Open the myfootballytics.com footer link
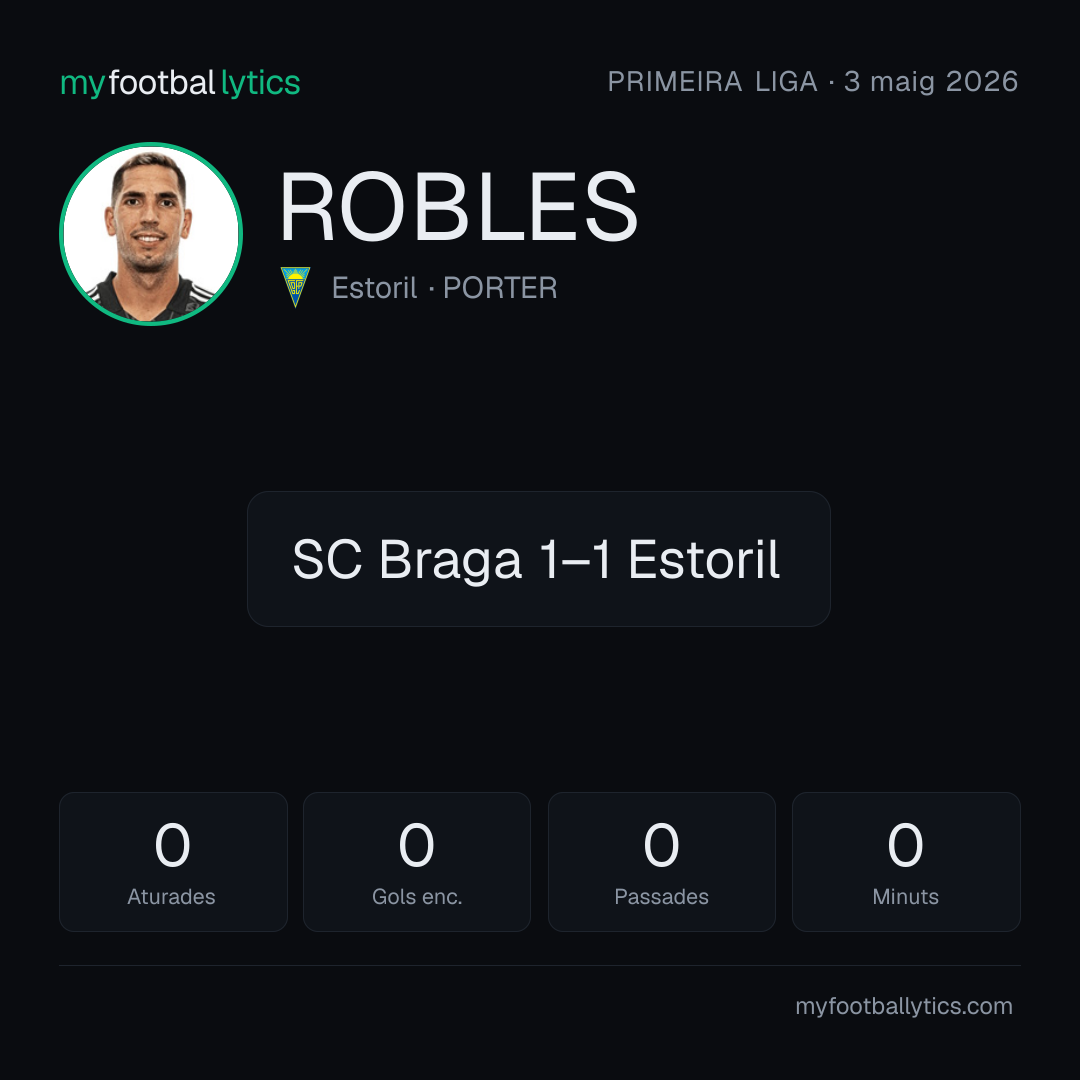This screenshot has width=1080, height=1080. (x=904, y=1006)
